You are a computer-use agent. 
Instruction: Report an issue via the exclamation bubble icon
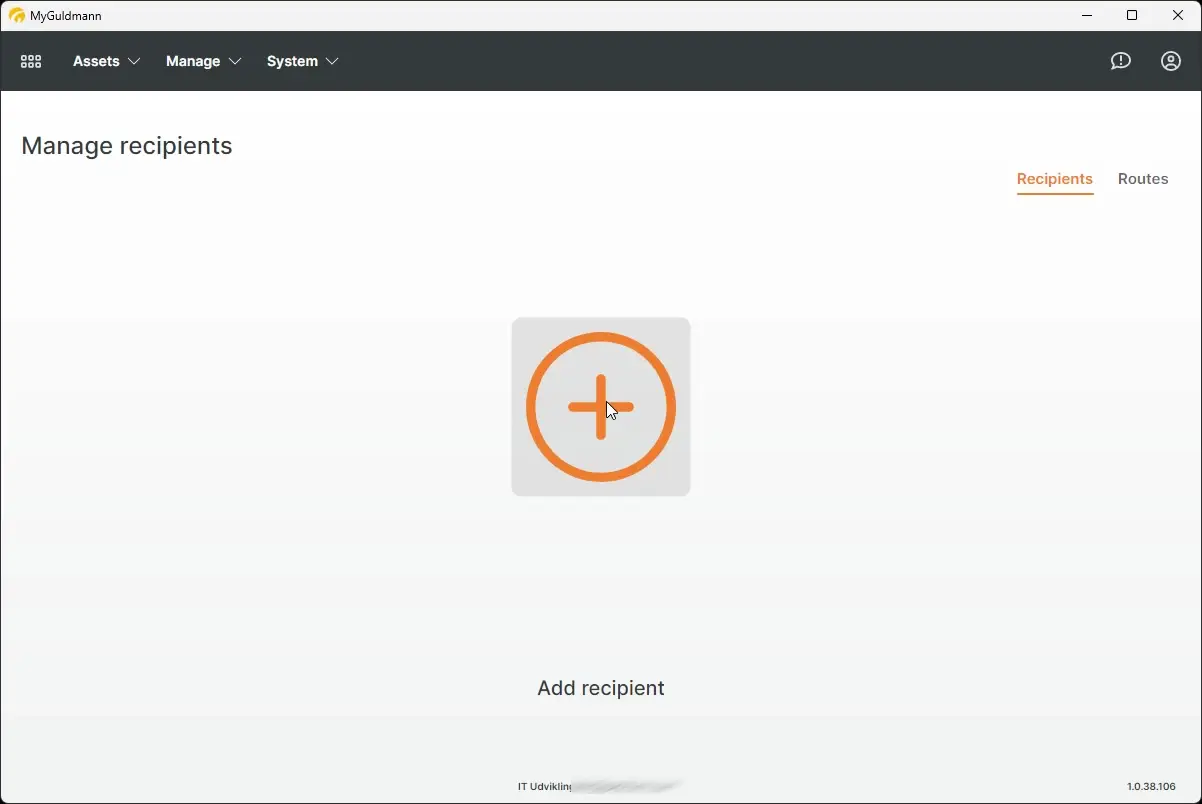1120,61
